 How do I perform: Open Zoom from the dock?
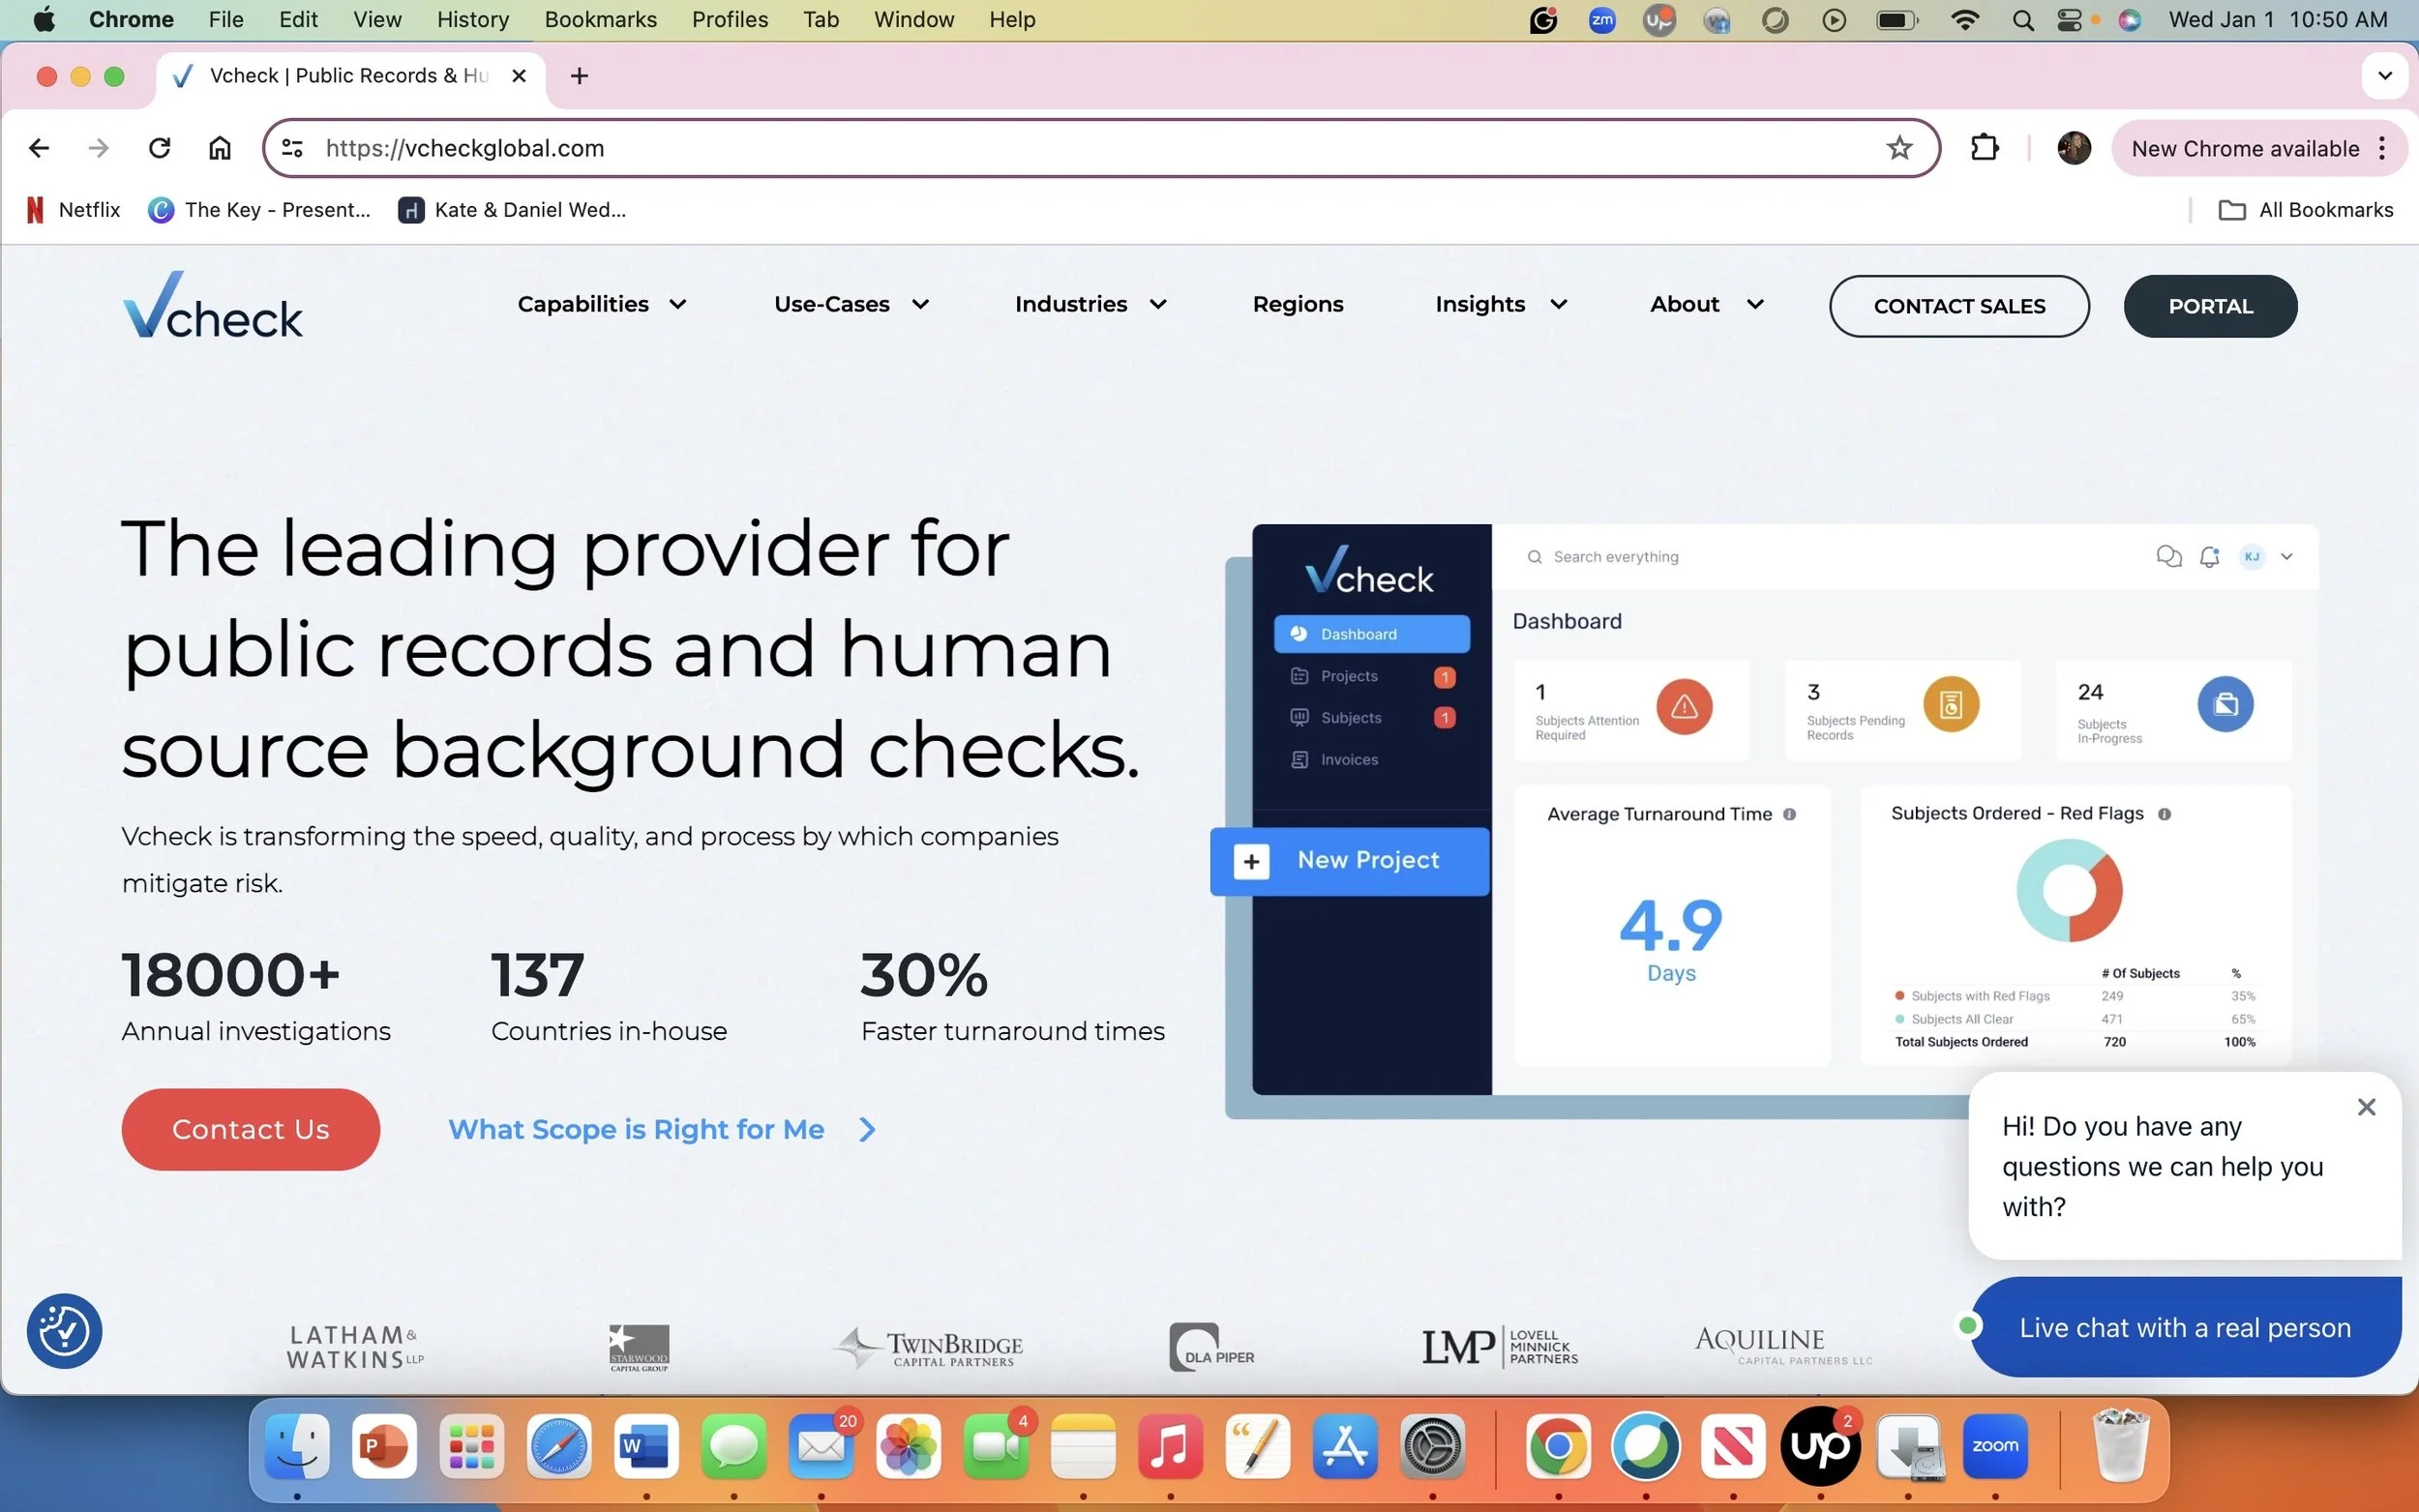click(x=1994, y=1446)
